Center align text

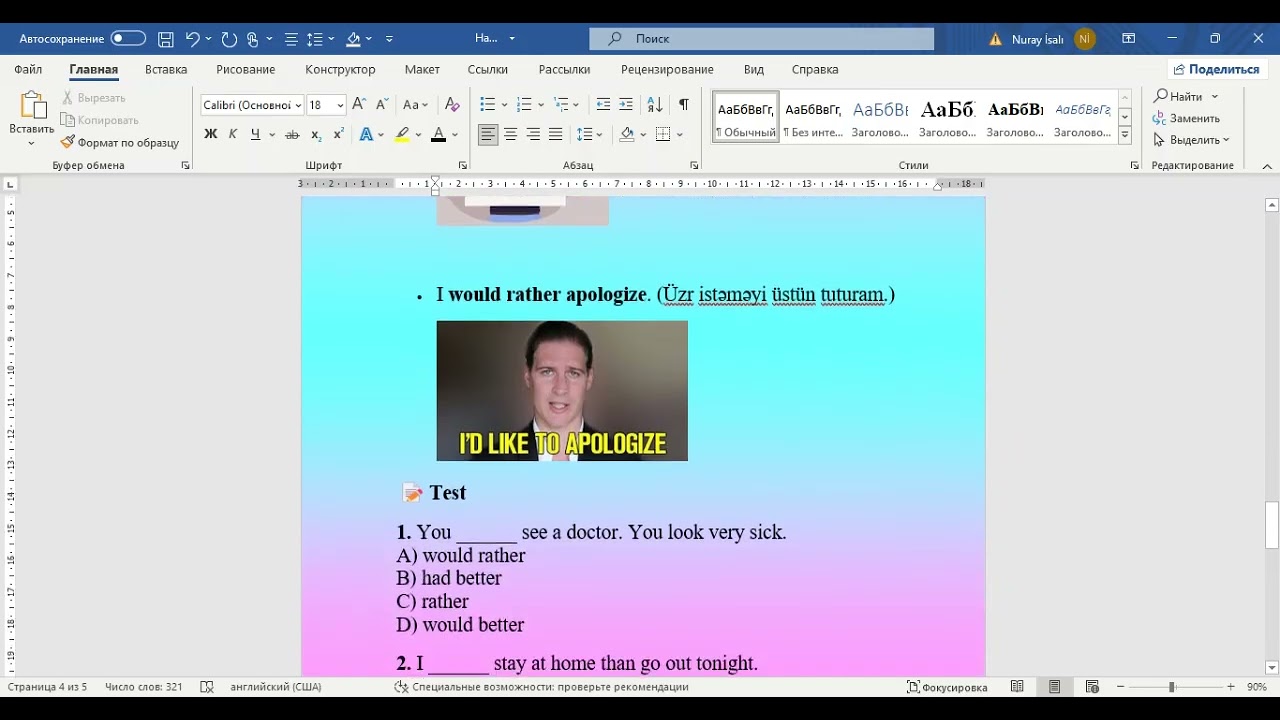click(x=510, y=134)
